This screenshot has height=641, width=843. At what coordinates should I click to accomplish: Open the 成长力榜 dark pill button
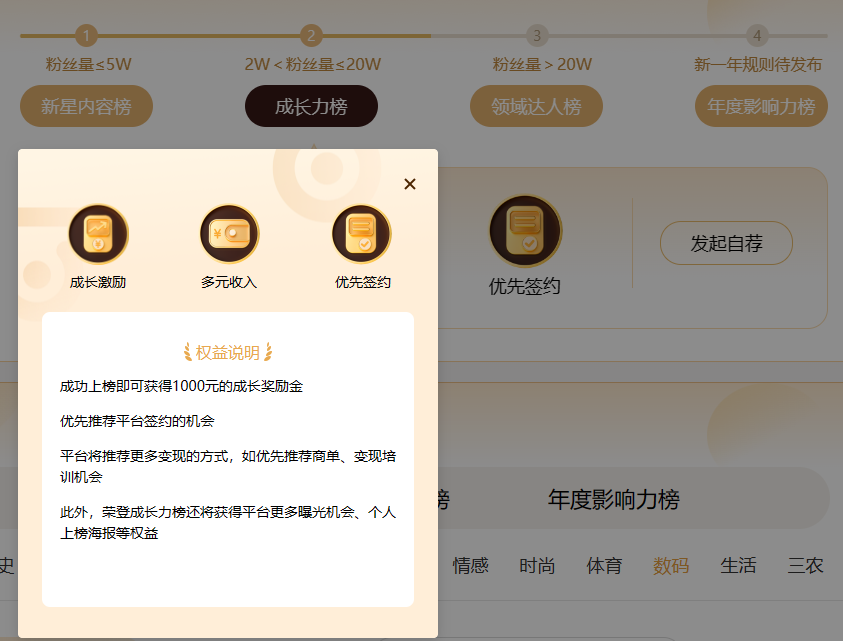point(311,106)
